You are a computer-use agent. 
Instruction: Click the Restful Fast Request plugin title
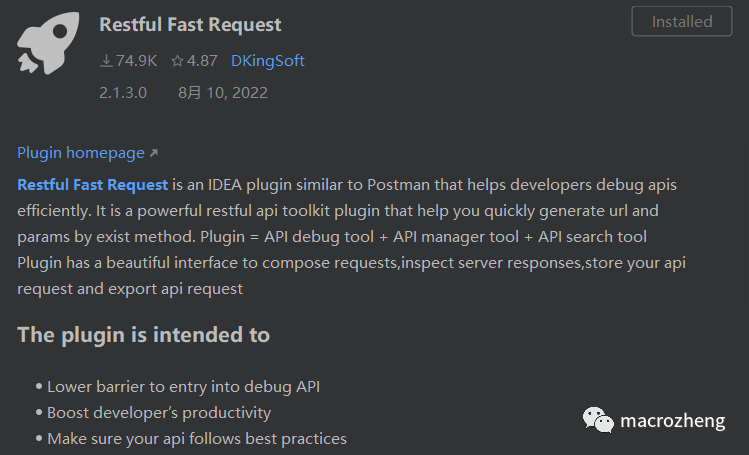click(x=190, y=24)
